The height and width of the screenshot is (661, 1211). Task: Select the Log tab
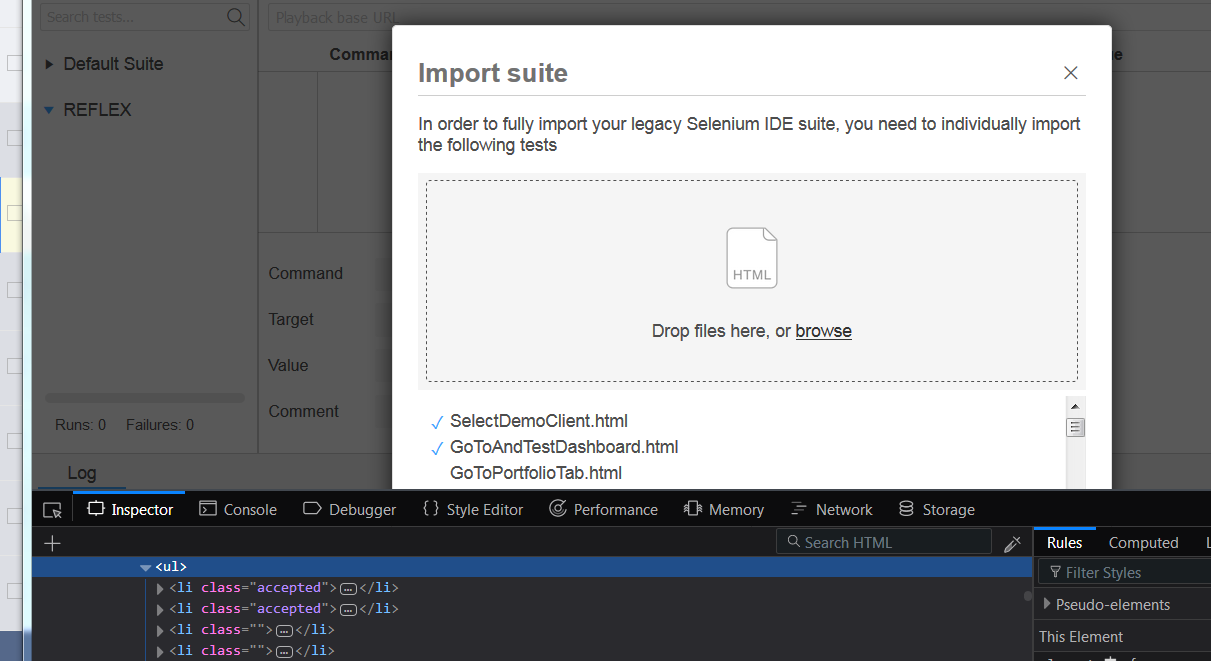82,472
